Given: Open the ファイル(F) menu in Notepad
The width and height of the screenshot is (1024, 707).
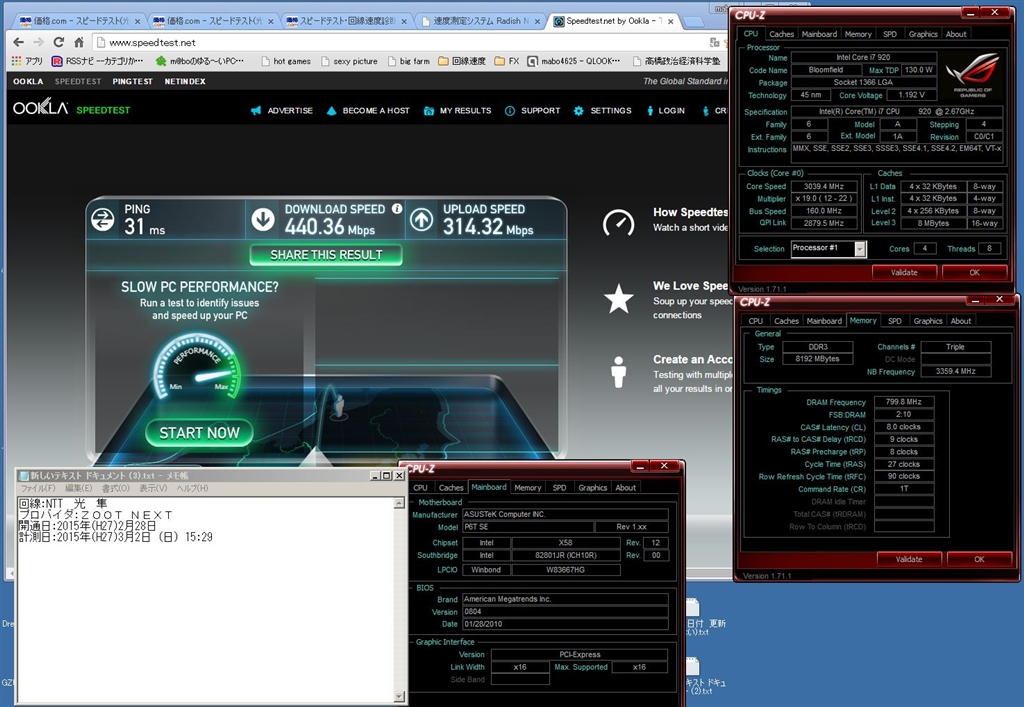Looking at the screenshot, I should click(x=38, y=488).
